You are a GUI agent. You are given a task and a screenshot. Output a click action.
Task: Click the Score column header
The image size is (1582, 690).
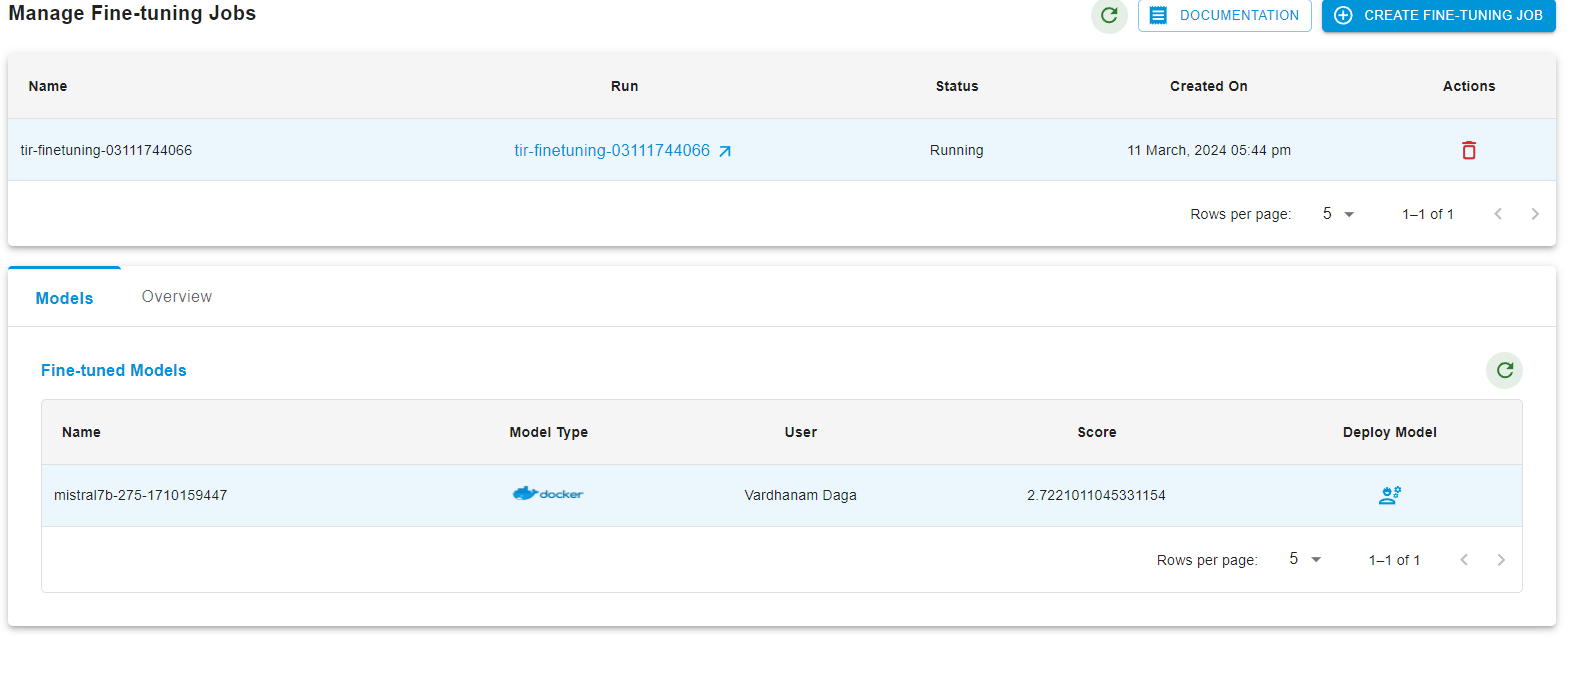coord(1097,432)
